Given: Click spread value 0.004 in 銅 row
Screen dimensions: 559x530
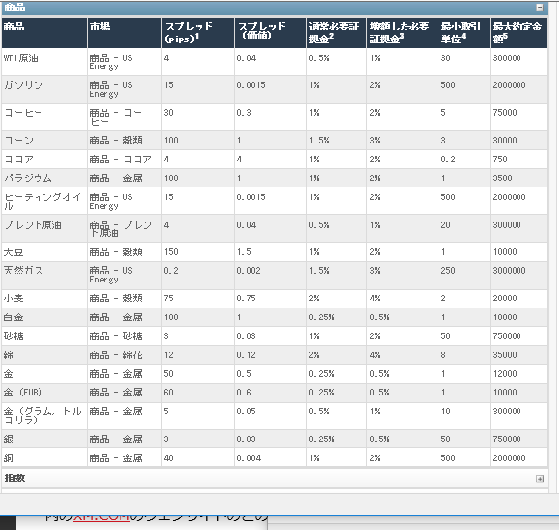Looking at the screenshot, I should pos(248,458).
